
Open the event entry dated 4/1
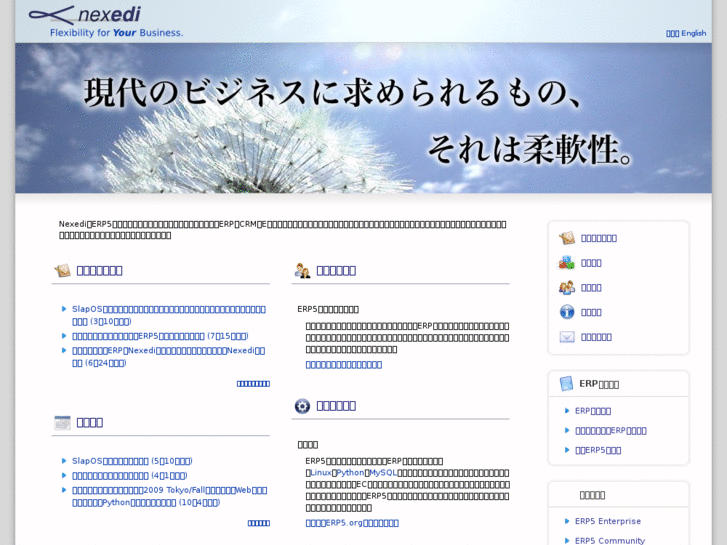(129, 475)
